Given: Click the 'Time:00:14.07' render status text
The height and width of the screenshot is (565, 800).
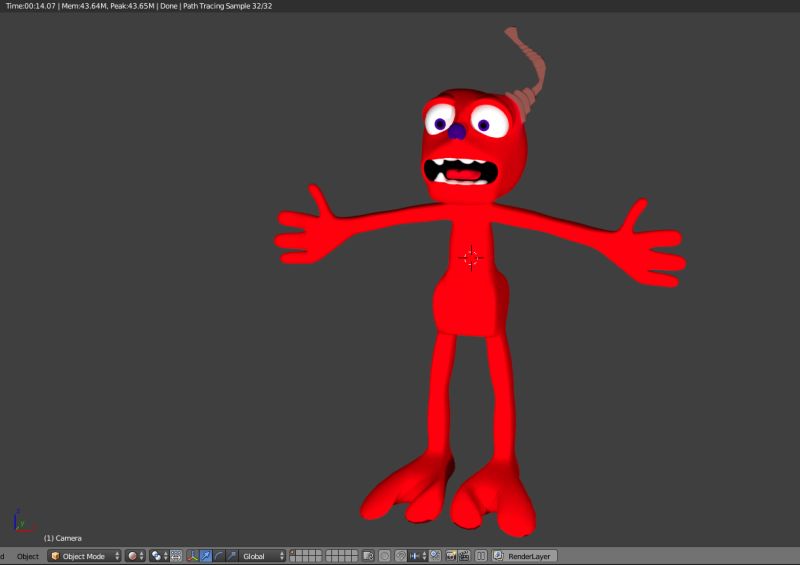Looking at the screenshot, I should (x=31, y=6).
